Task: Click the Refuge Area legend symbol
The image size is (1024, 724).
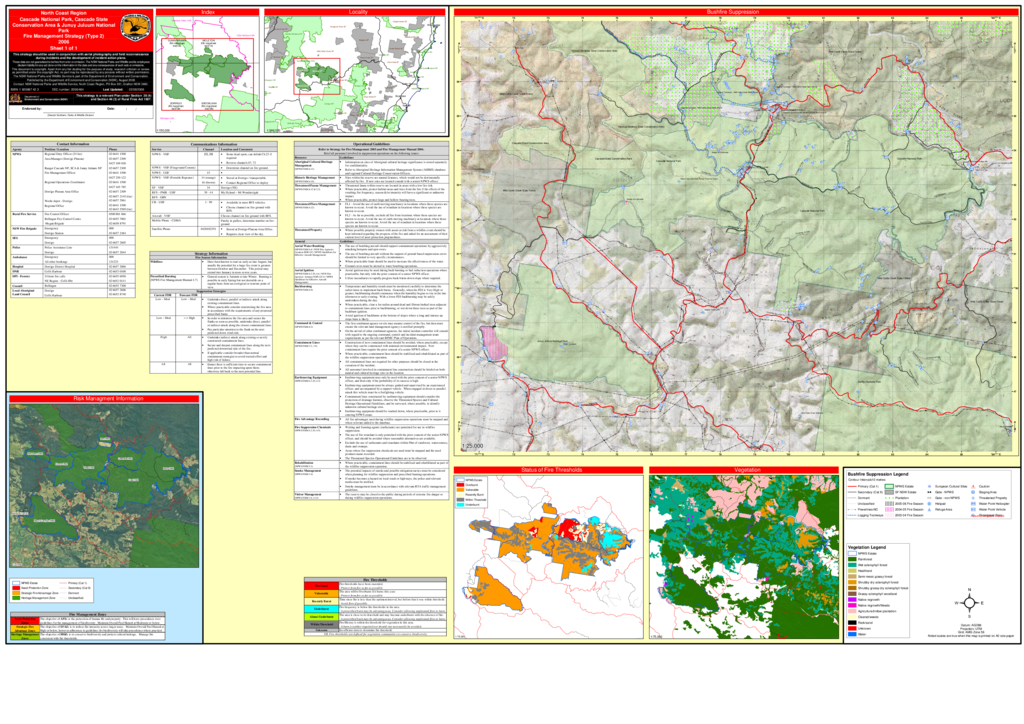Action: coord(929,509)
